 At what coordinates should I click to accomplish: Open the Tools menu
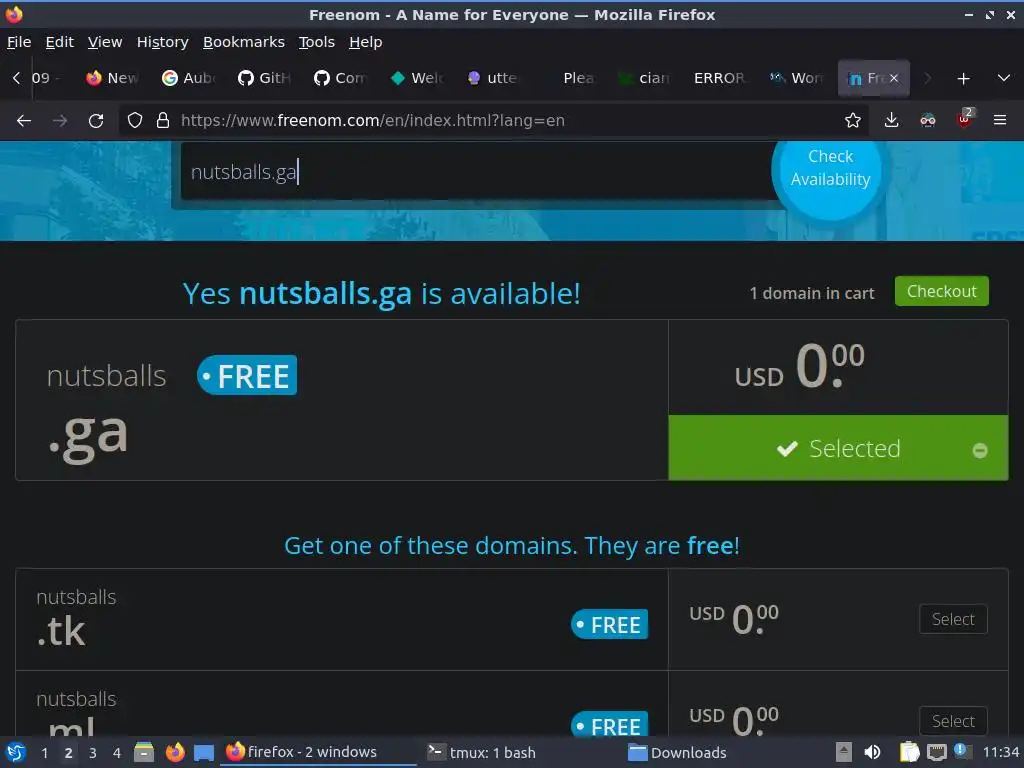point(317,42)
